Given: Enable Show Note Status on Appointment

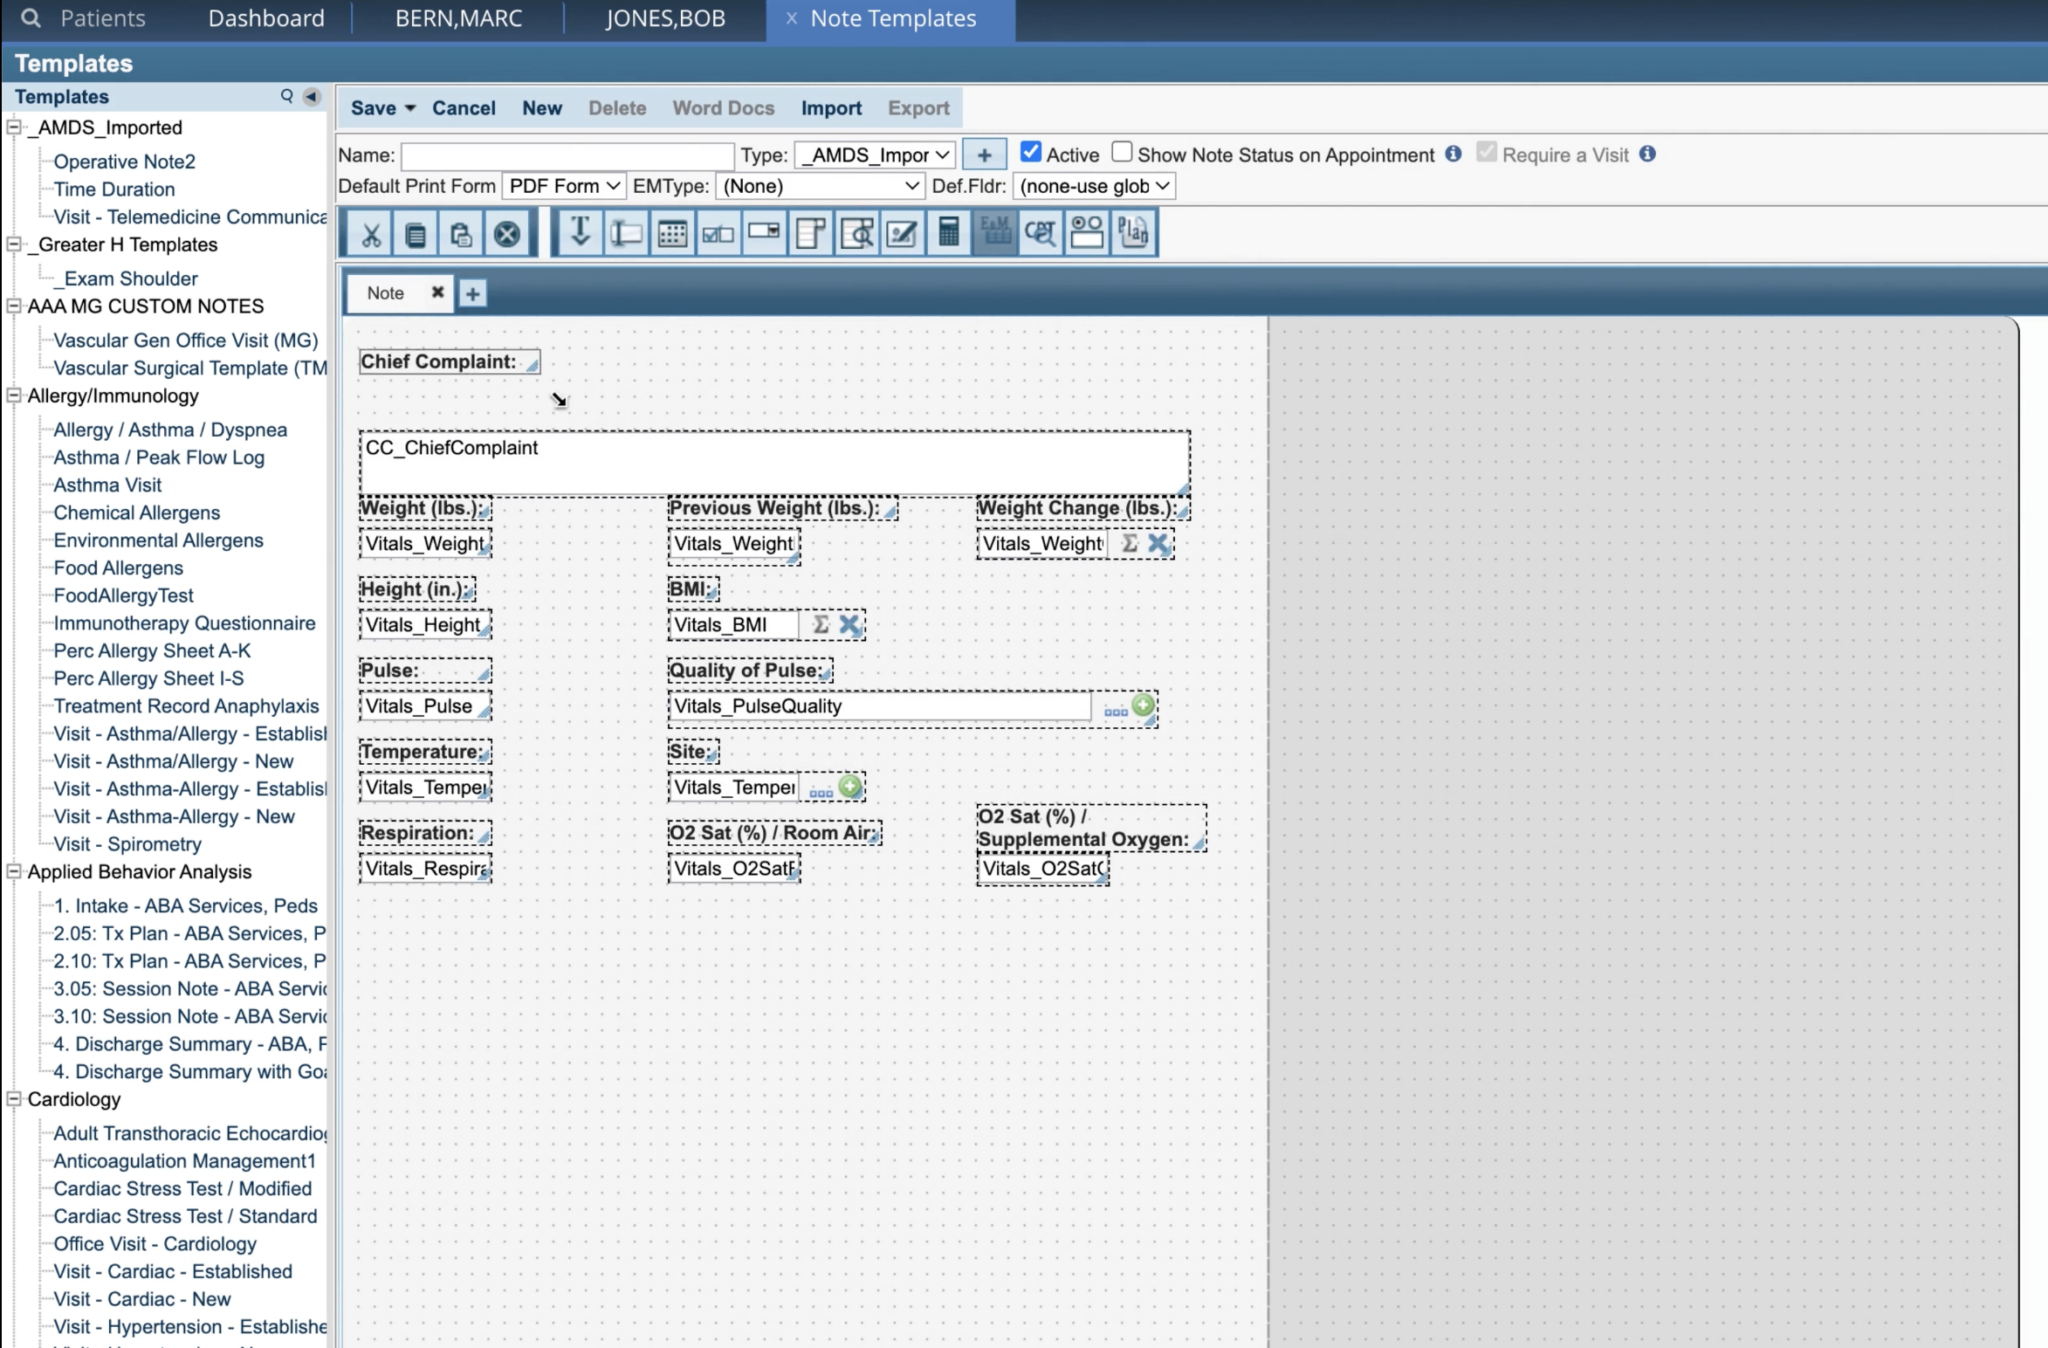Looking at the screenshot, I should pyautogui.click(x=1123, y=153).
